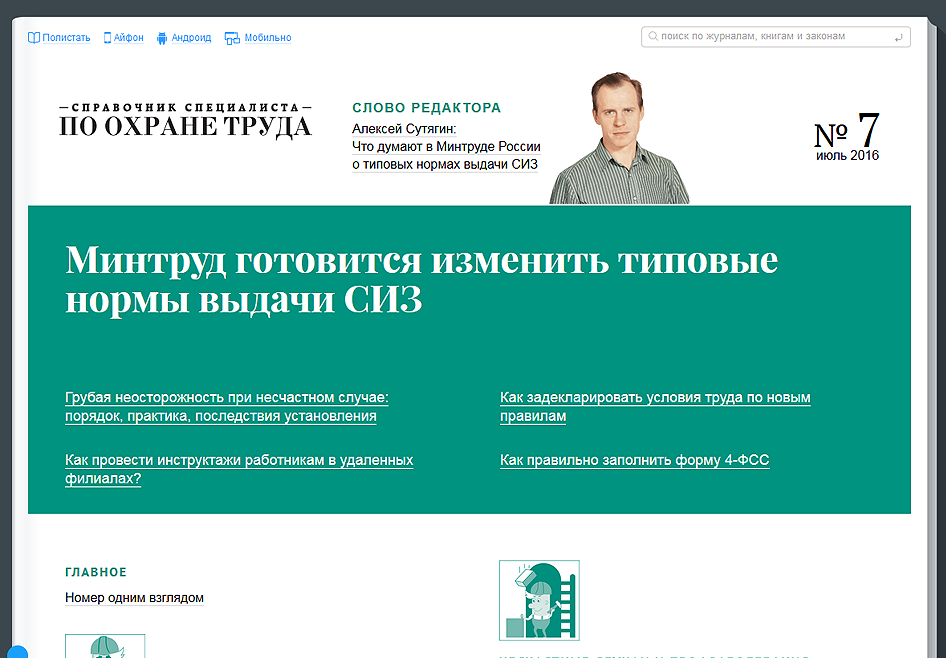Open article Как провести инструктажи работникам
This screenshot has width=946, height=658.
point(239,469)
